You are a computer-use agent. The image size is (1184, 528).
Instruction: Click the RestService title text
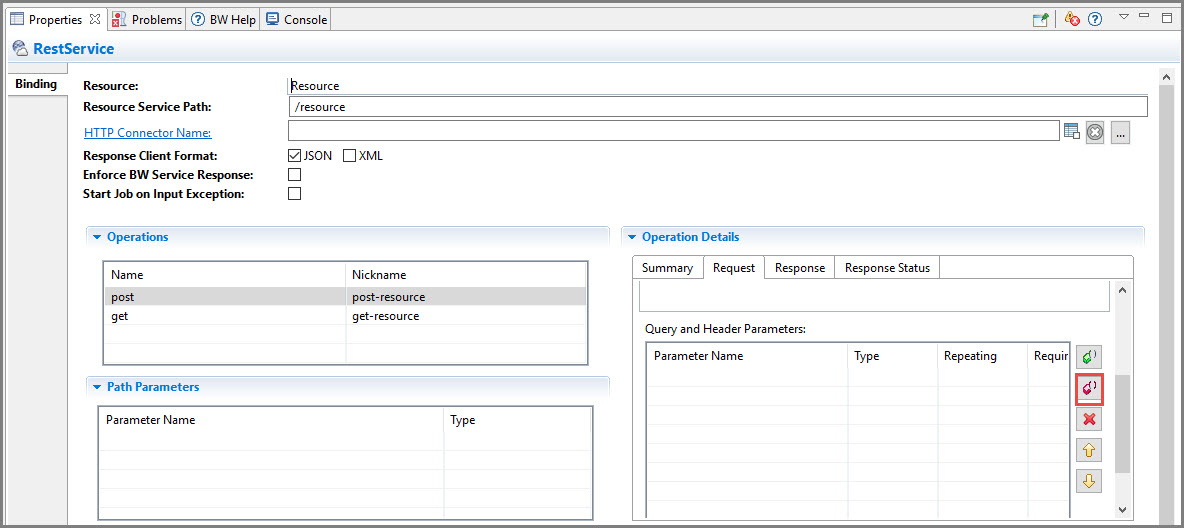point(73,49)
